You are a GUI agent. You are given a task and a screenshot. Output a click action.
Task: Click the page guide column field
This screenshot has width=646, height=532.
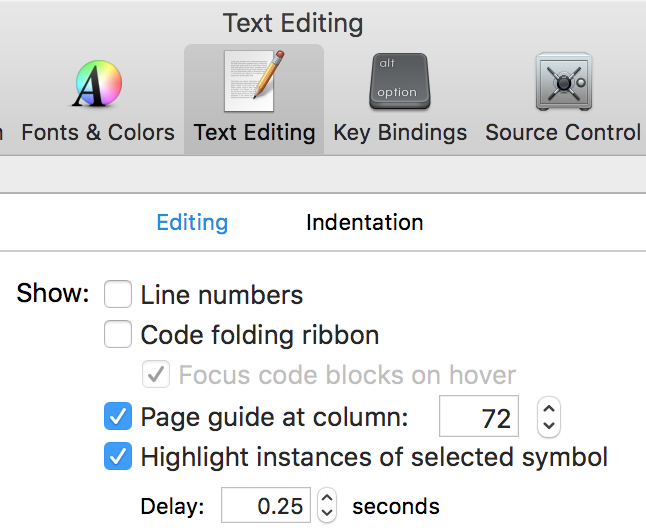(480, 417)
